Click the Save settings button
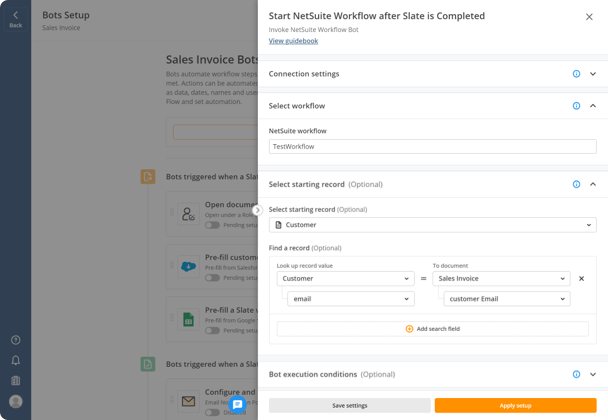The width and height of the screenshot is (608, 420). coord(350,405)
